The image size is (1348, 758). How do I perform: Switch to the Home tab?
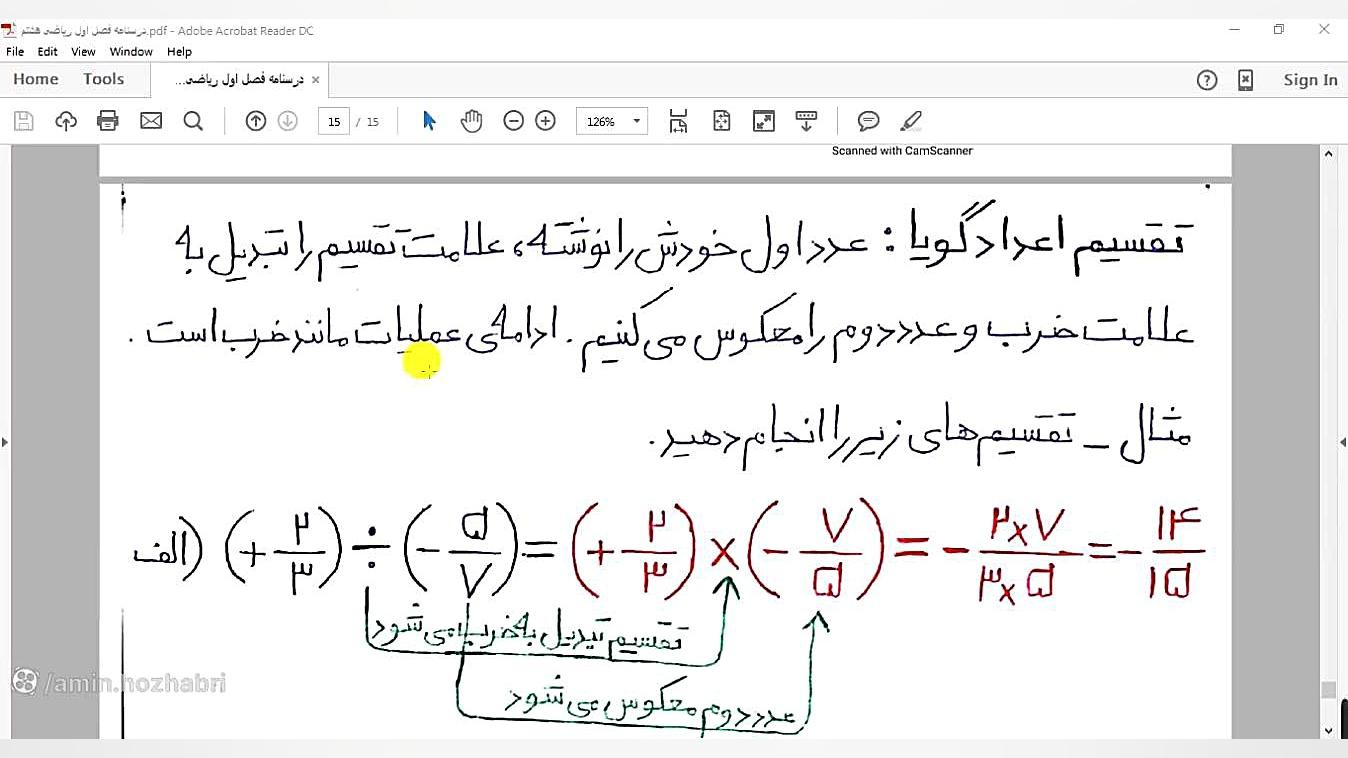click(36, 80)
